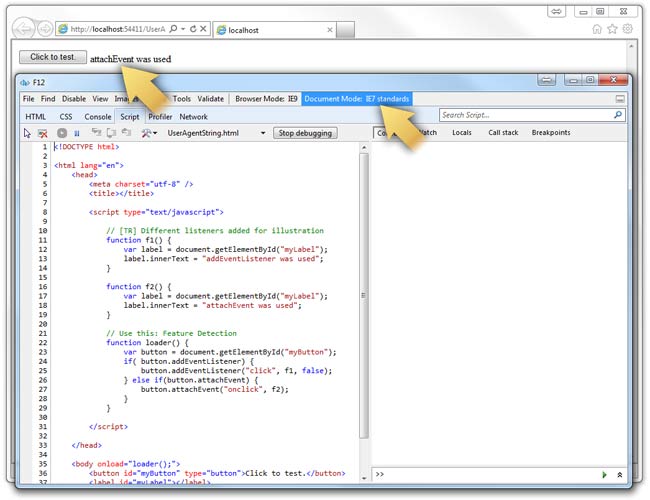Open the View menu

100,99
